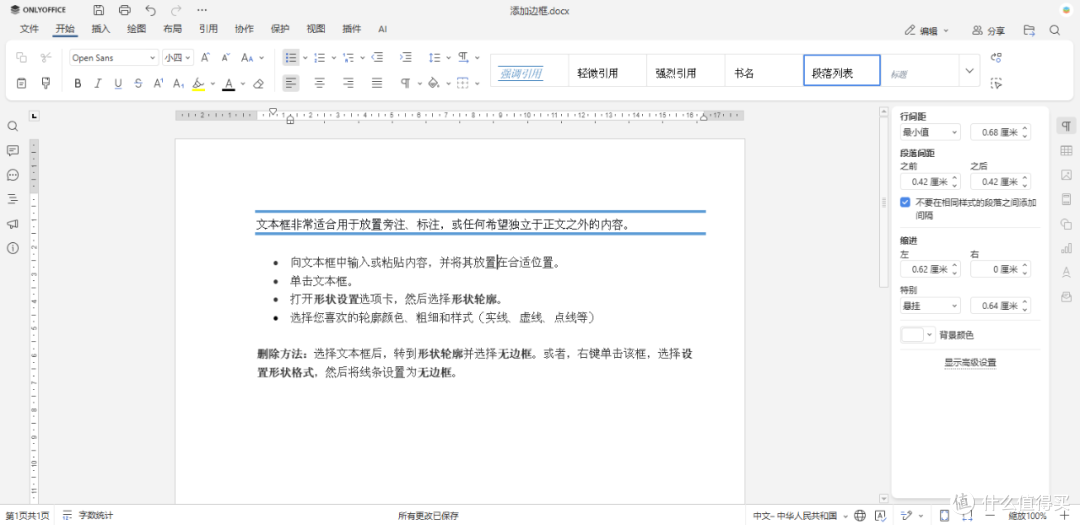Select the bulleted list icon
Viewport: 1080px width, 525px height.
[291, 58]
